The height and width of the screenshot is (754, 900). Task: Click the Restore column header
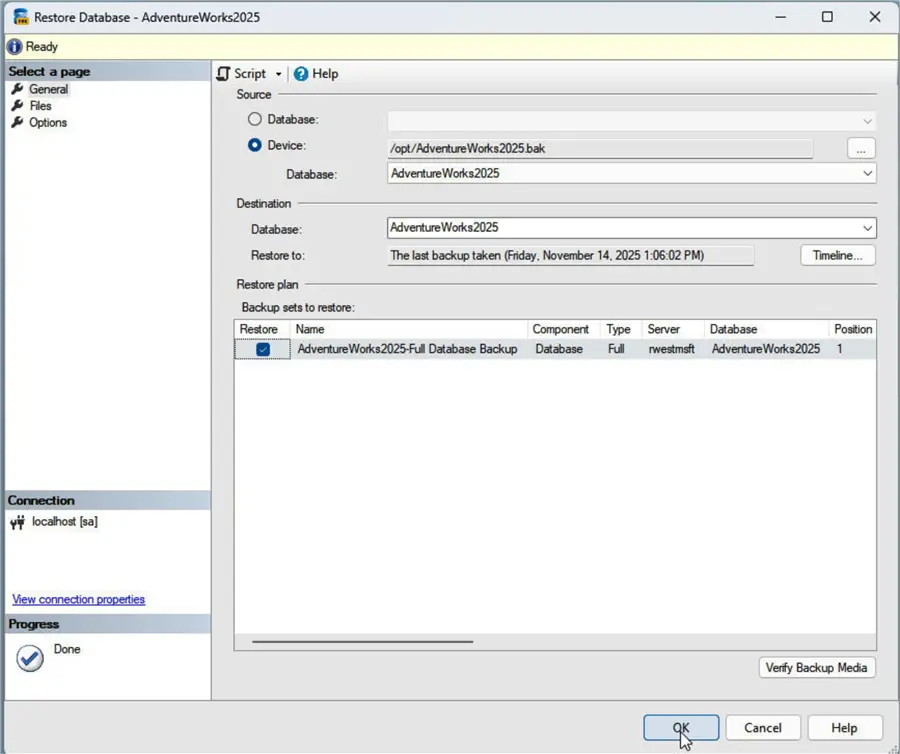(x=262, y=329)
